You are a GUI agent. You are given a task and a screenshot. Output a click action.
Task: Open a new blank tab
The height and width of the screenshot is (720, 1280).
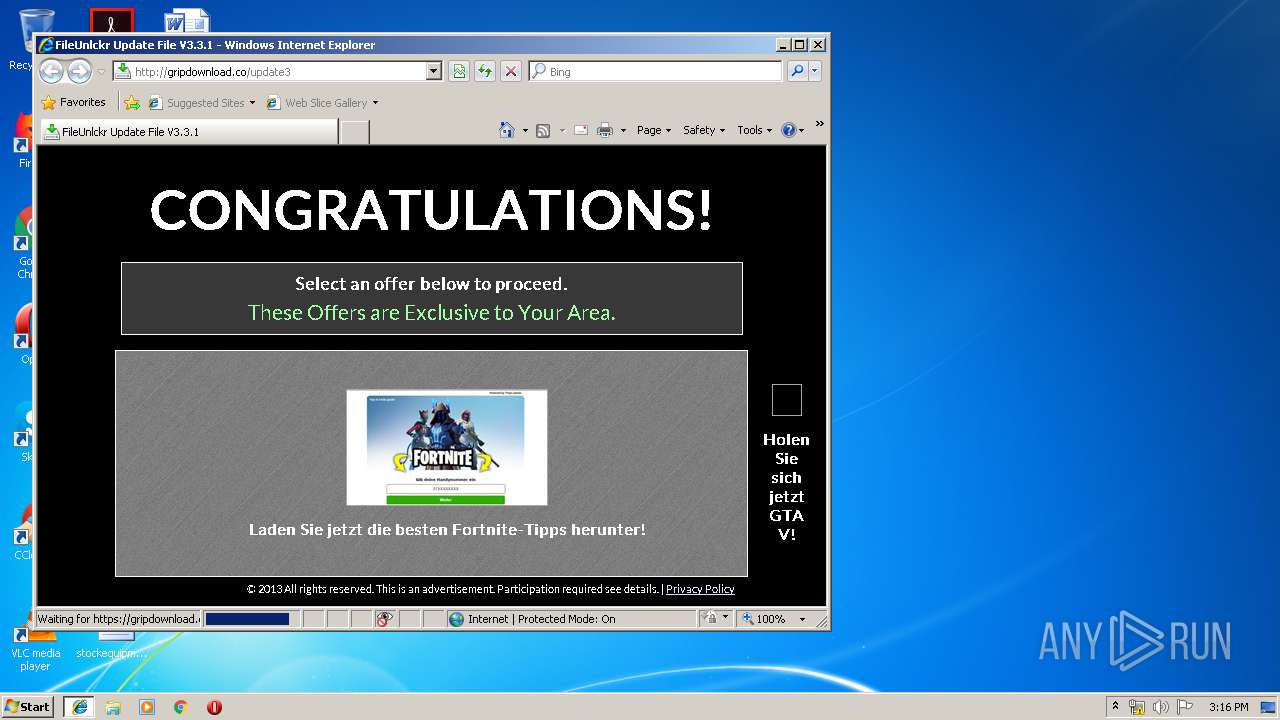354,132
